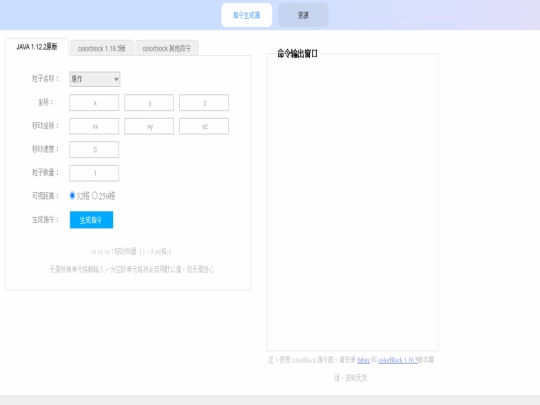540x405 pixels.
Task: Select the JAVA 1.12.2原版 tab
Action: click(37, 47)
